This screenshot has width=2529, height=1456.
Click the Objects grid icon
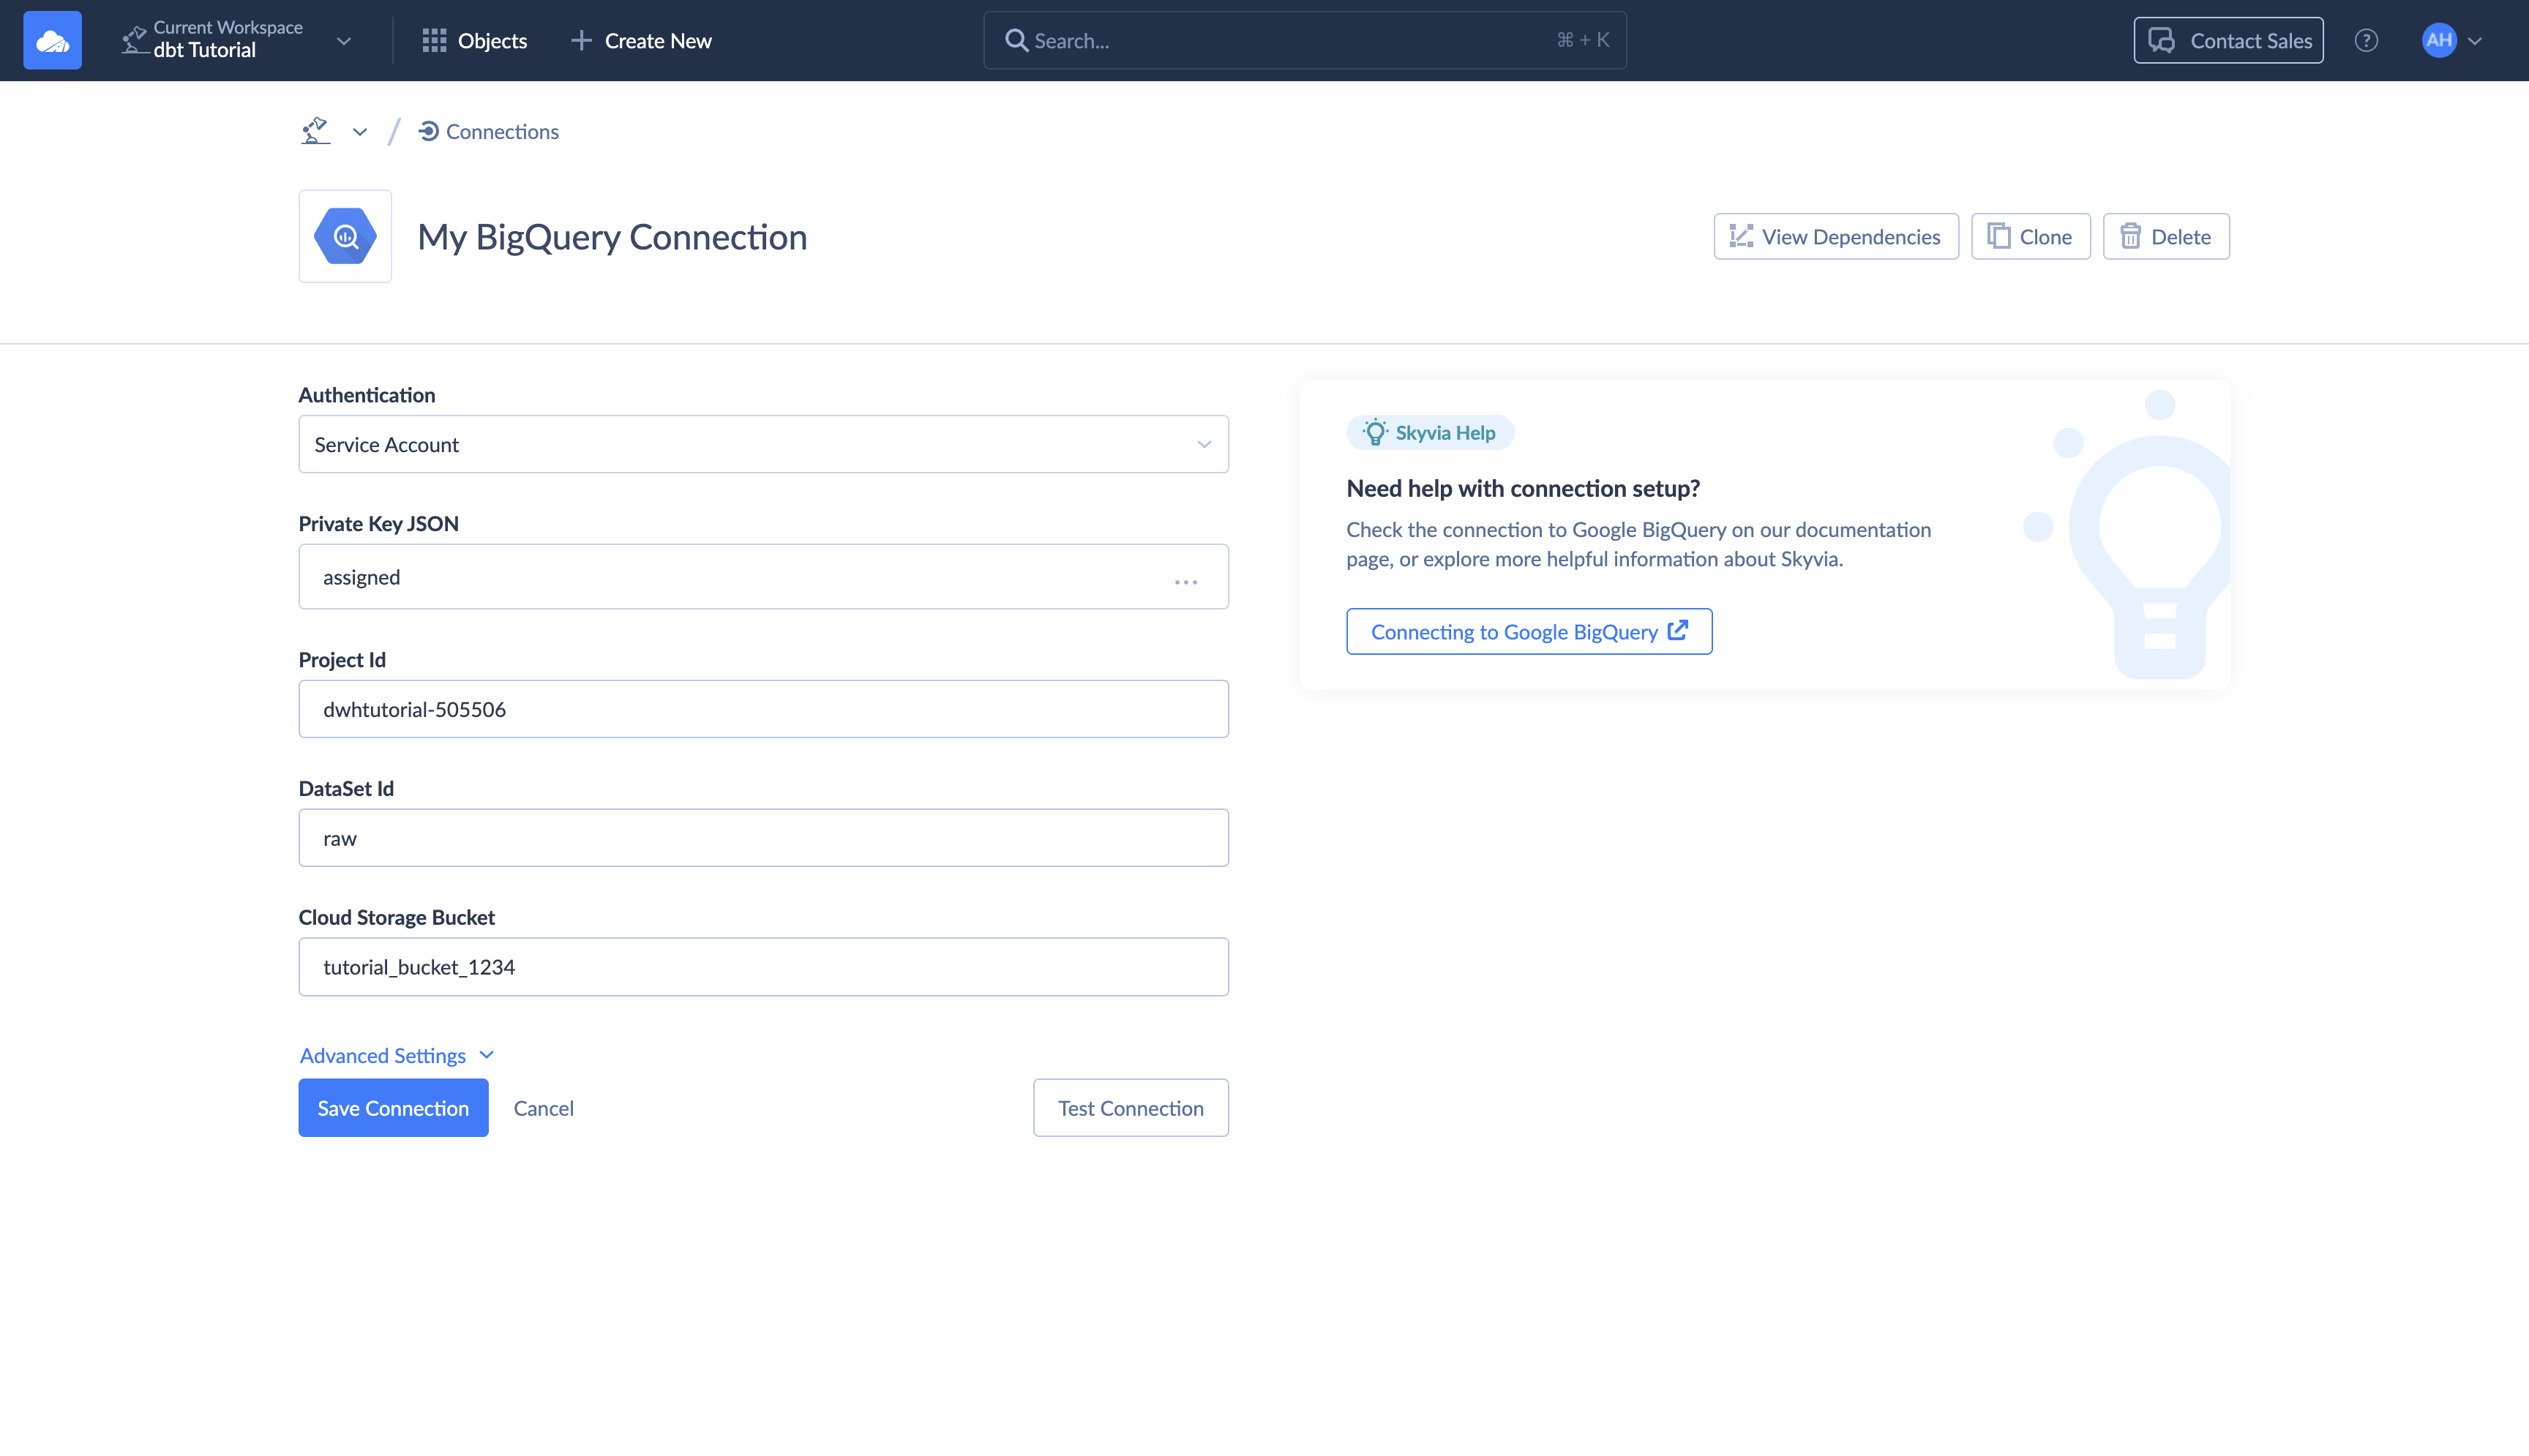point(434,40)
